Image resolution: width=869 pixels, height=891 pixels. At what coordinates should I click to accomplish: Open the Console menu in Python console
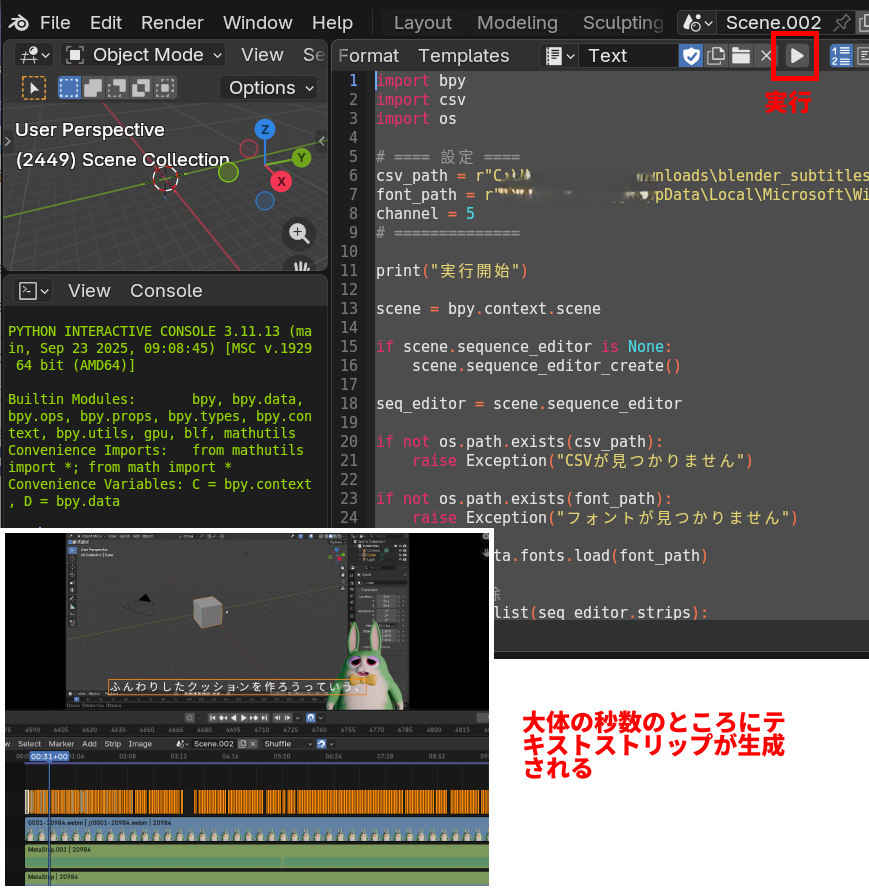tap(166, 291)
